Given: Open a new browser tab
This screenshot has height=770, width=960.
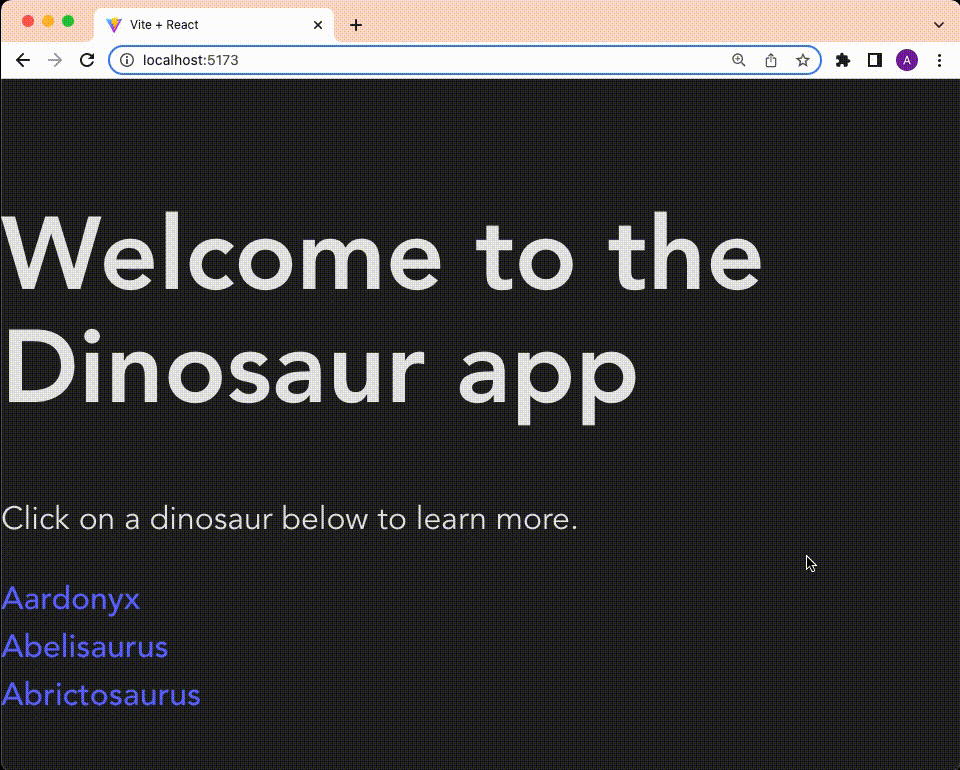Looking at the screenshot, I should [356, 24].
